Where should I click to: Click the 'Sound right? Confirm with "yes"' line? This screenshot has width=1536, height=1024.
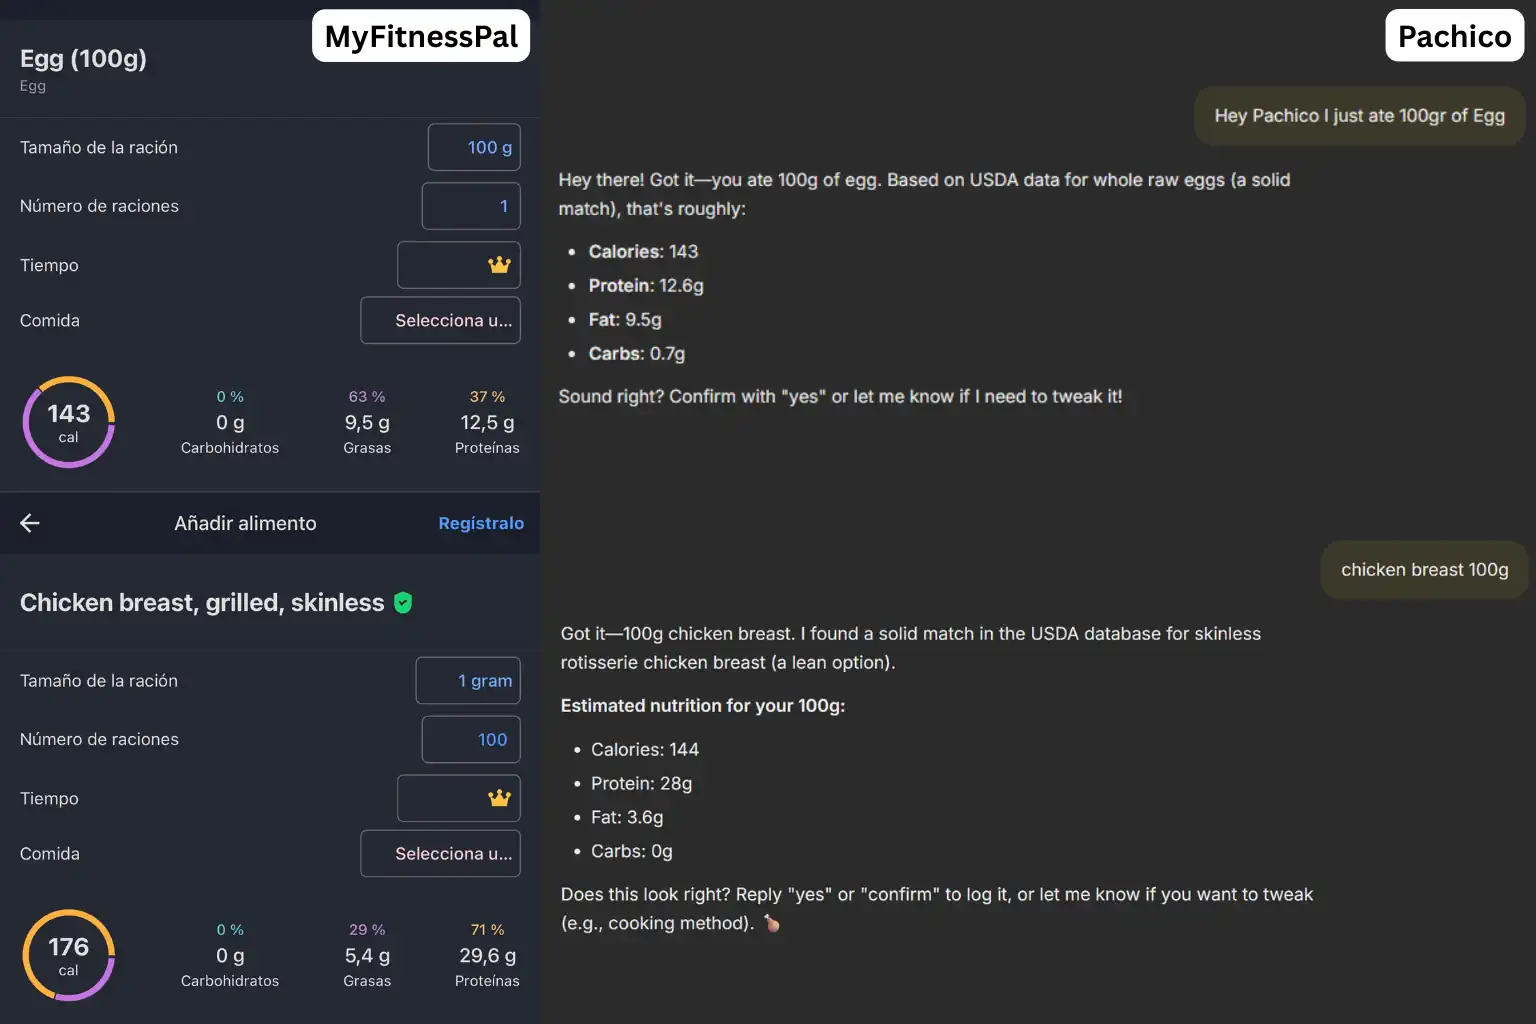click(x=840, y=397)
